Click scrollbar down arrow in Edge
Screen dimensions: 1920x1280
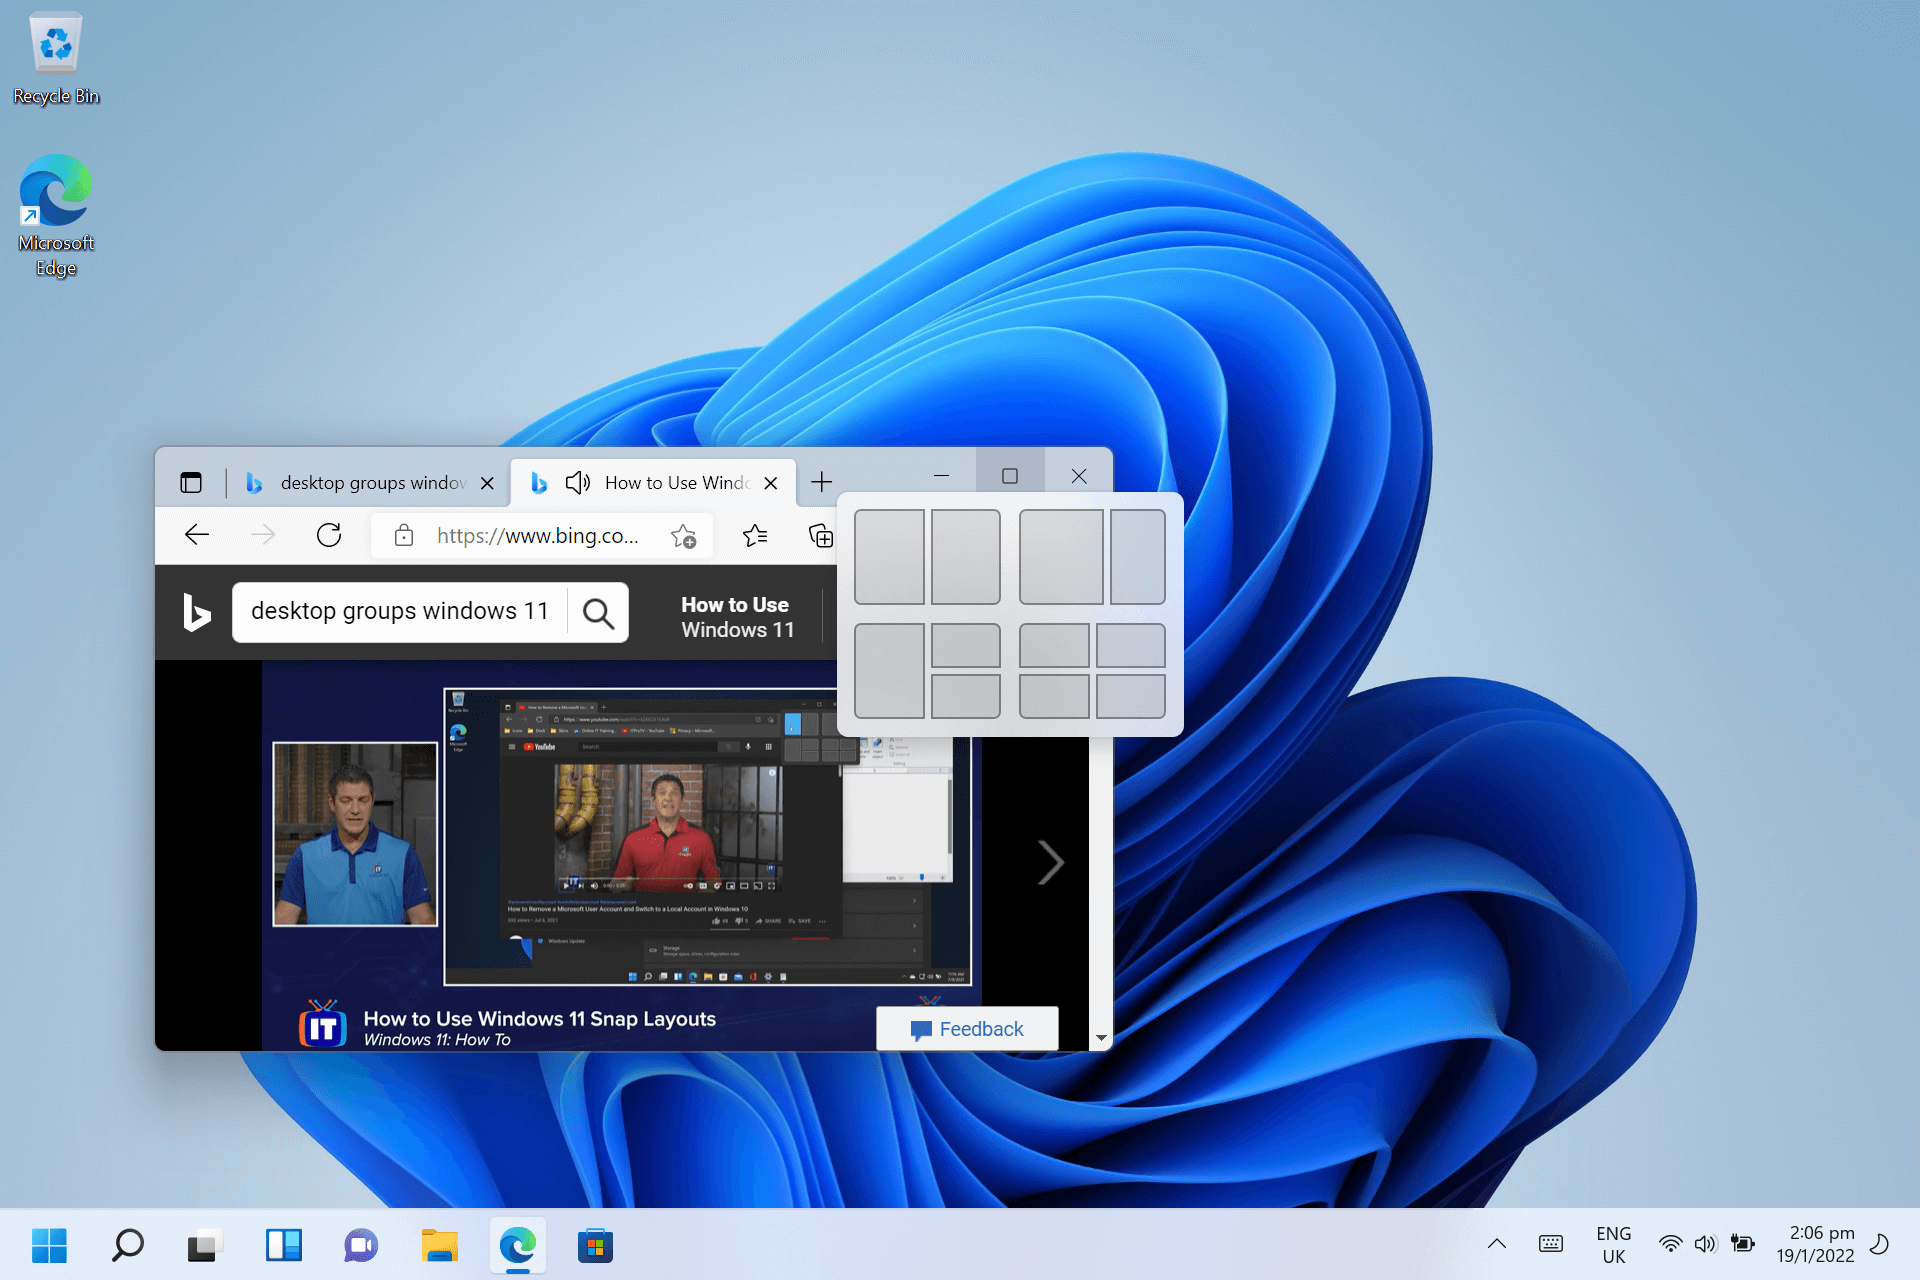click(1101, 1038)
